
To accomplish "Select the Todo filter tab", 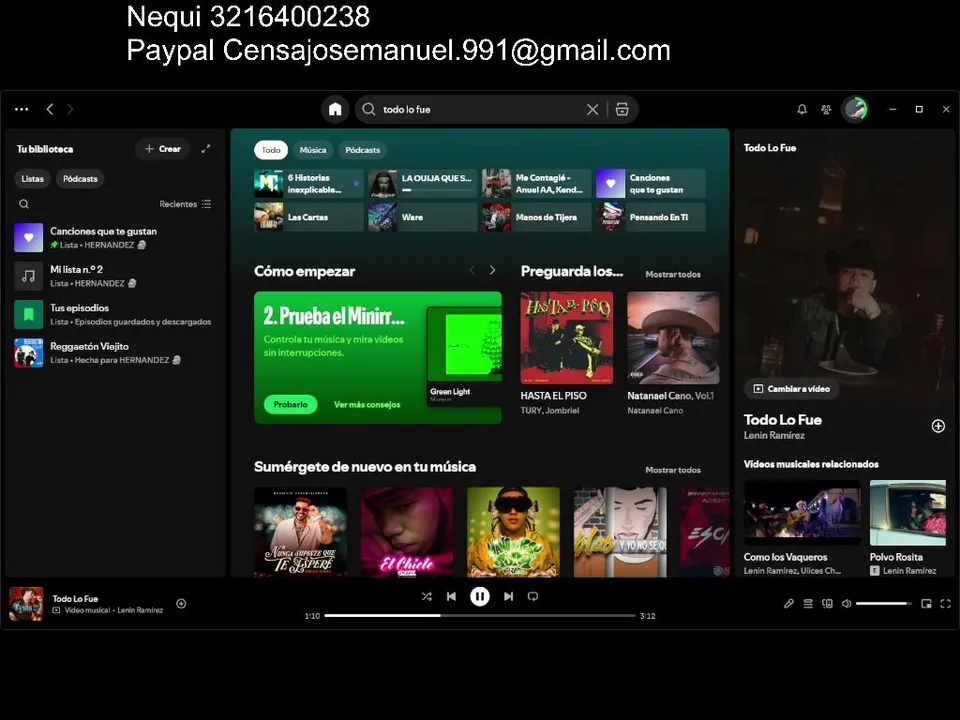I will (271, 150).
